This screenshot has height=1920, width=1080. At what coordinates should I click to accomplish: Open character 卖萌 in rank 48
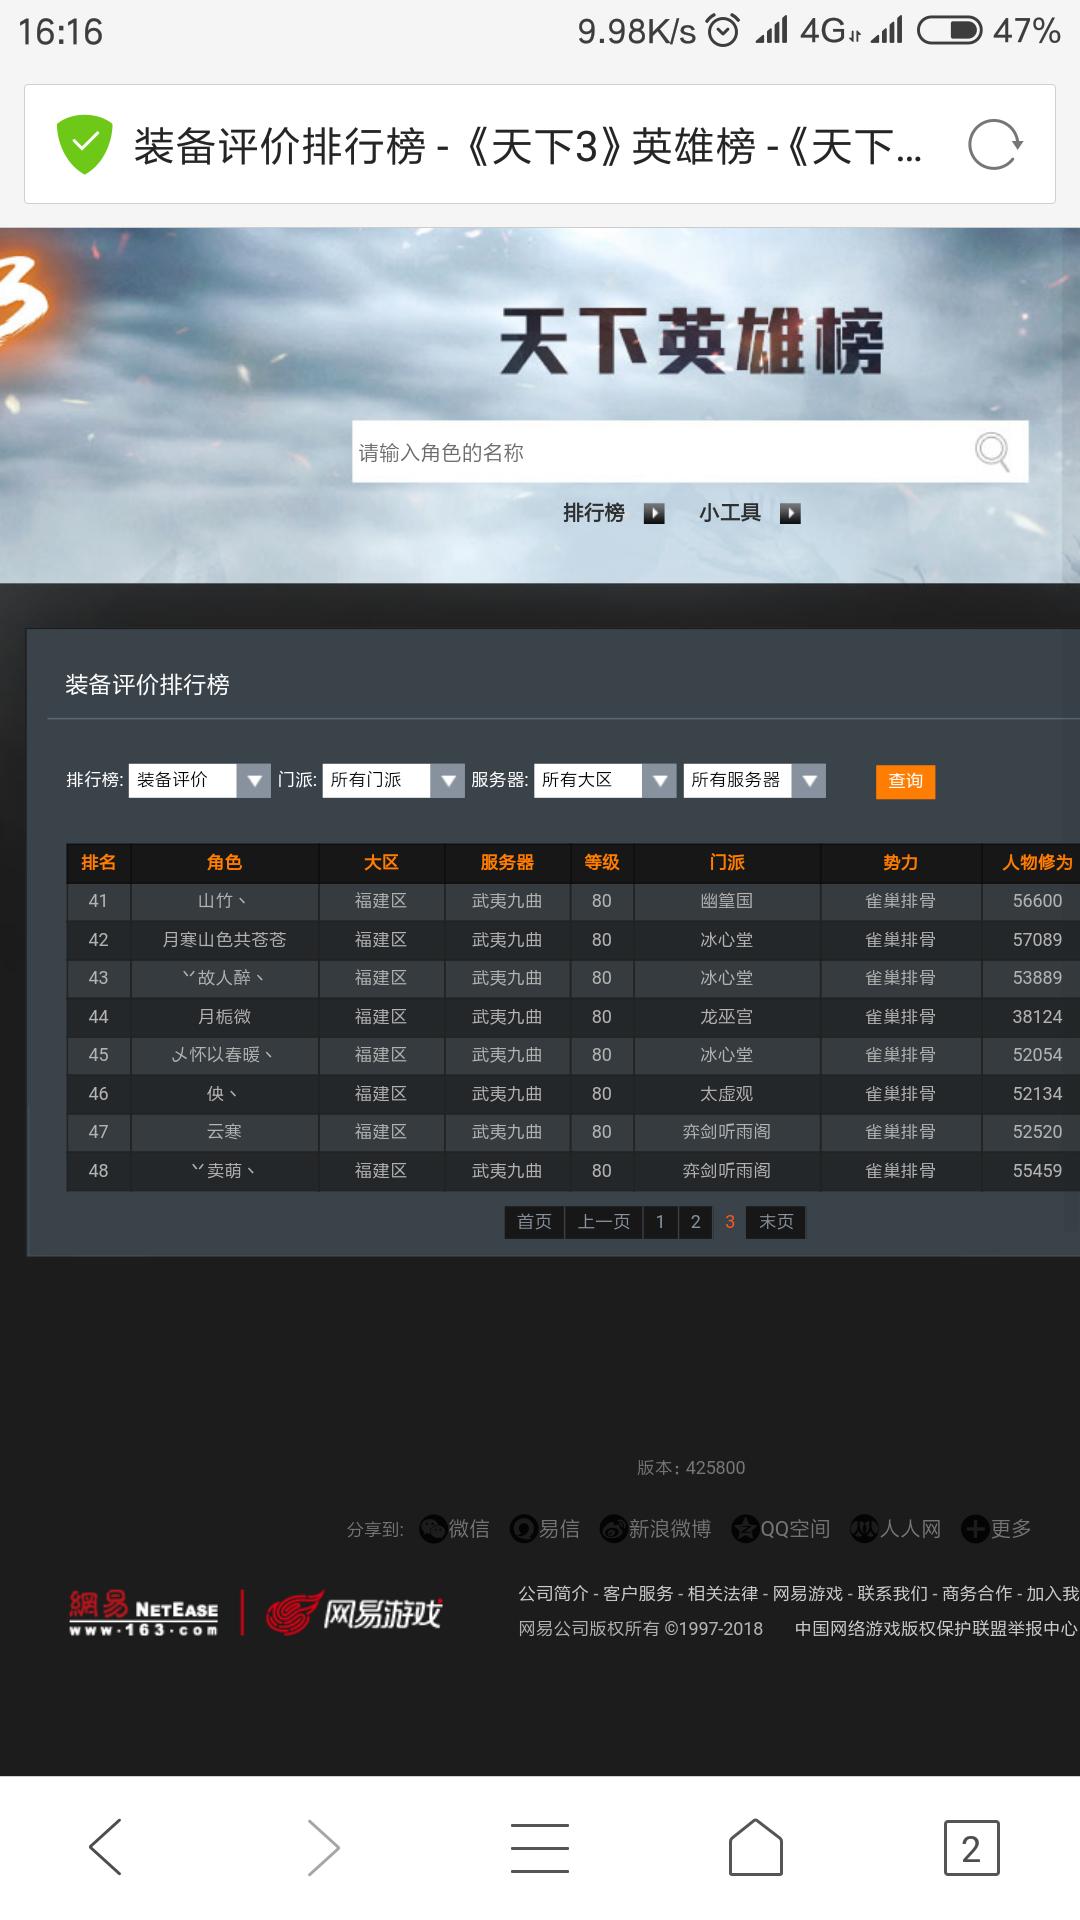coord(224,1171)
